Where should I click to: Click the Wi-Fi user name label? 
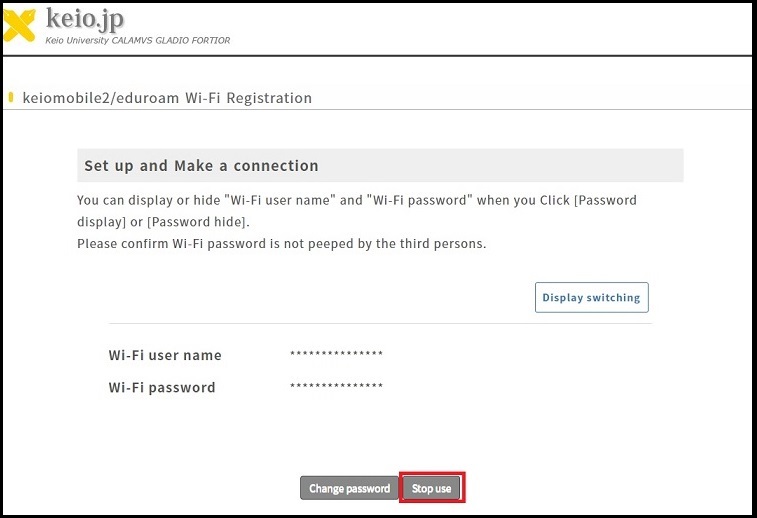coord(165,355)
